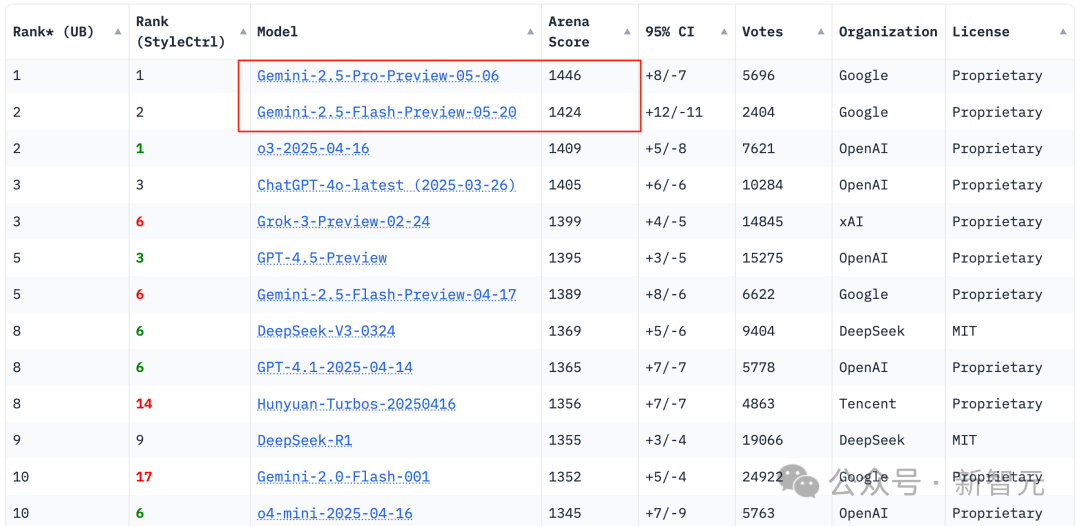Open DeepSeek-R1 model link

pyautogui.click(x=304, y=441)
